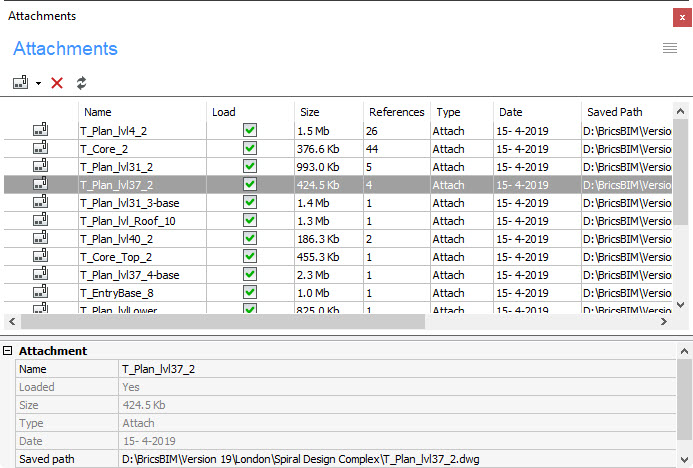Toggle Load checkbox for T_EntryBase_8
This screenshot has height=468, width=693.
[x=250, y=292]
